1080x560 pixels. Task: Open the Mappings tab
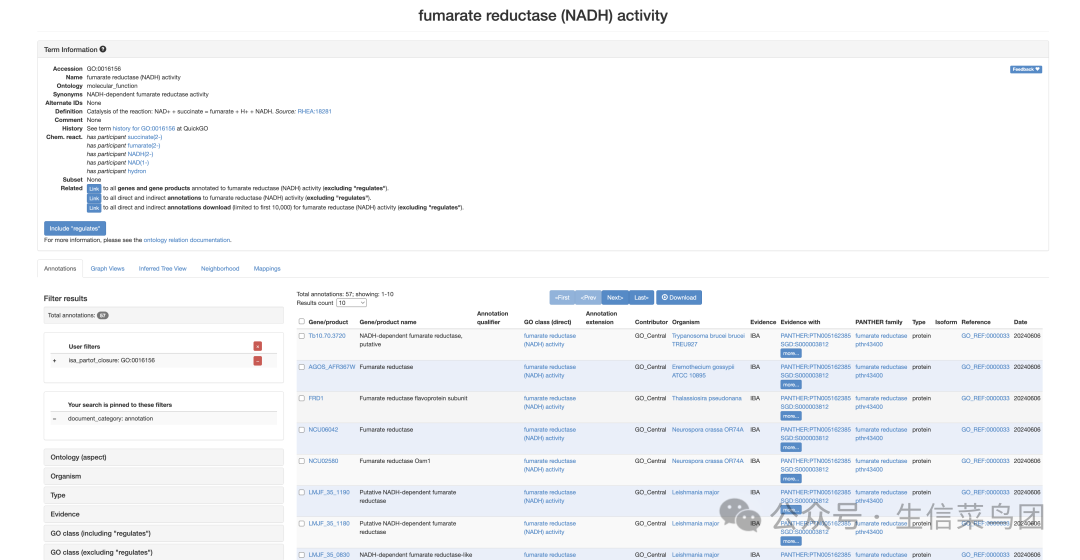(267, 269)
